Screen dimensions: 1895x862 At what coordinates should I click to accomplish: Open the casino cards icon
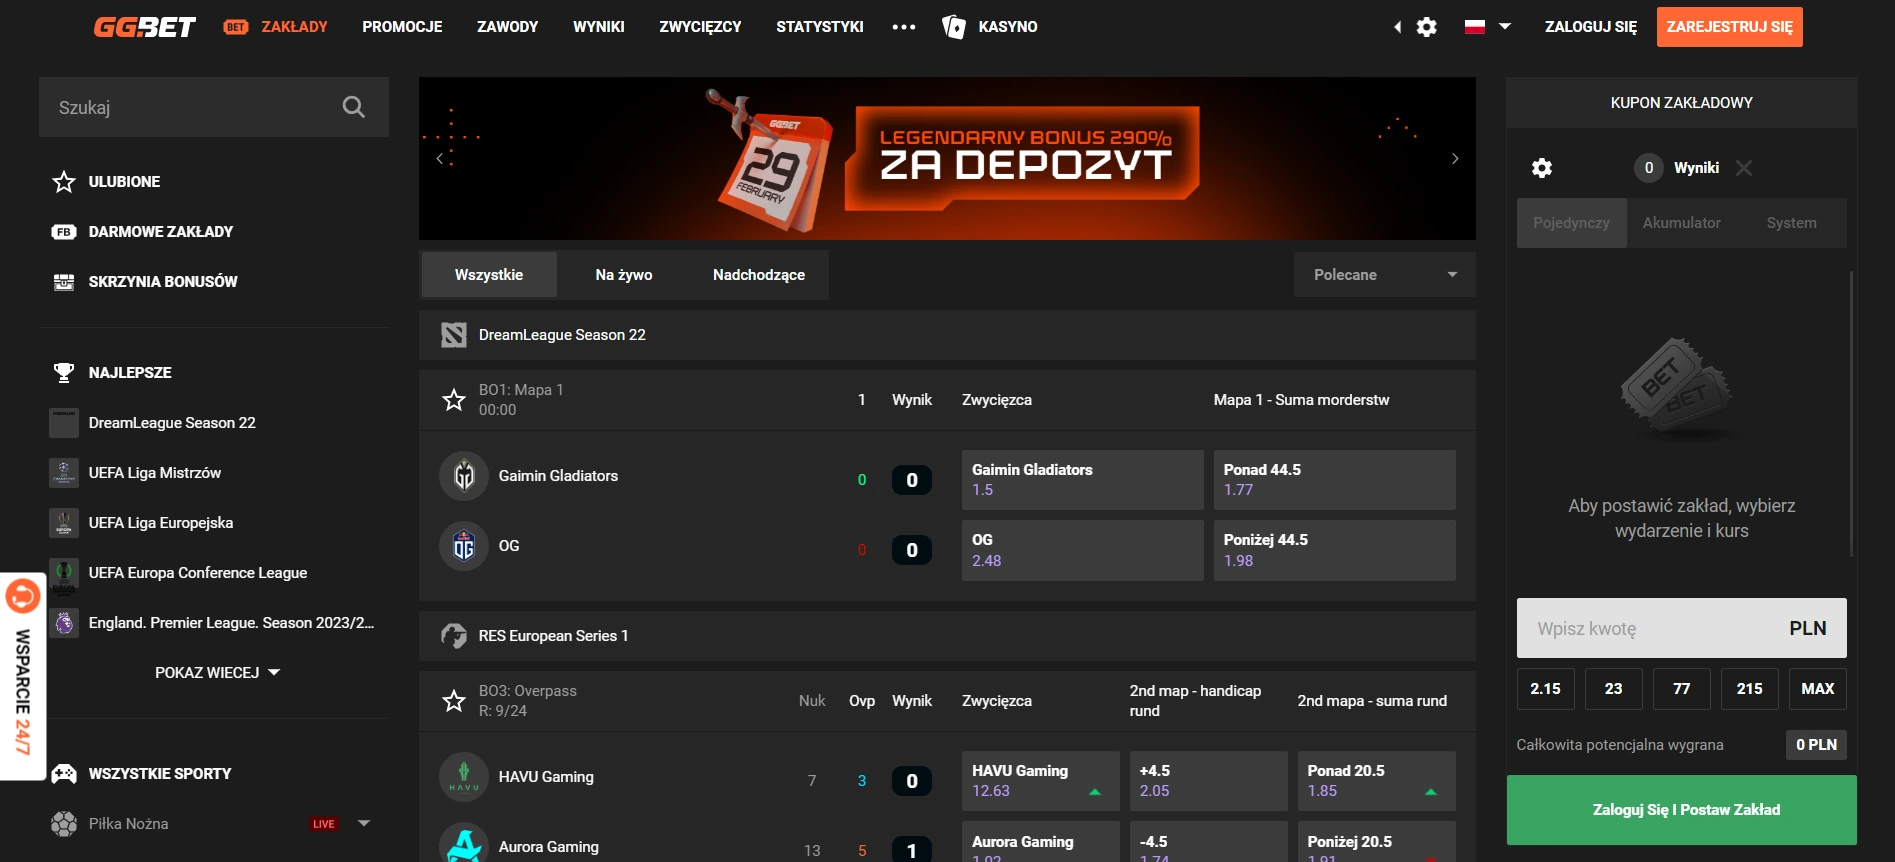coord(954,27)
